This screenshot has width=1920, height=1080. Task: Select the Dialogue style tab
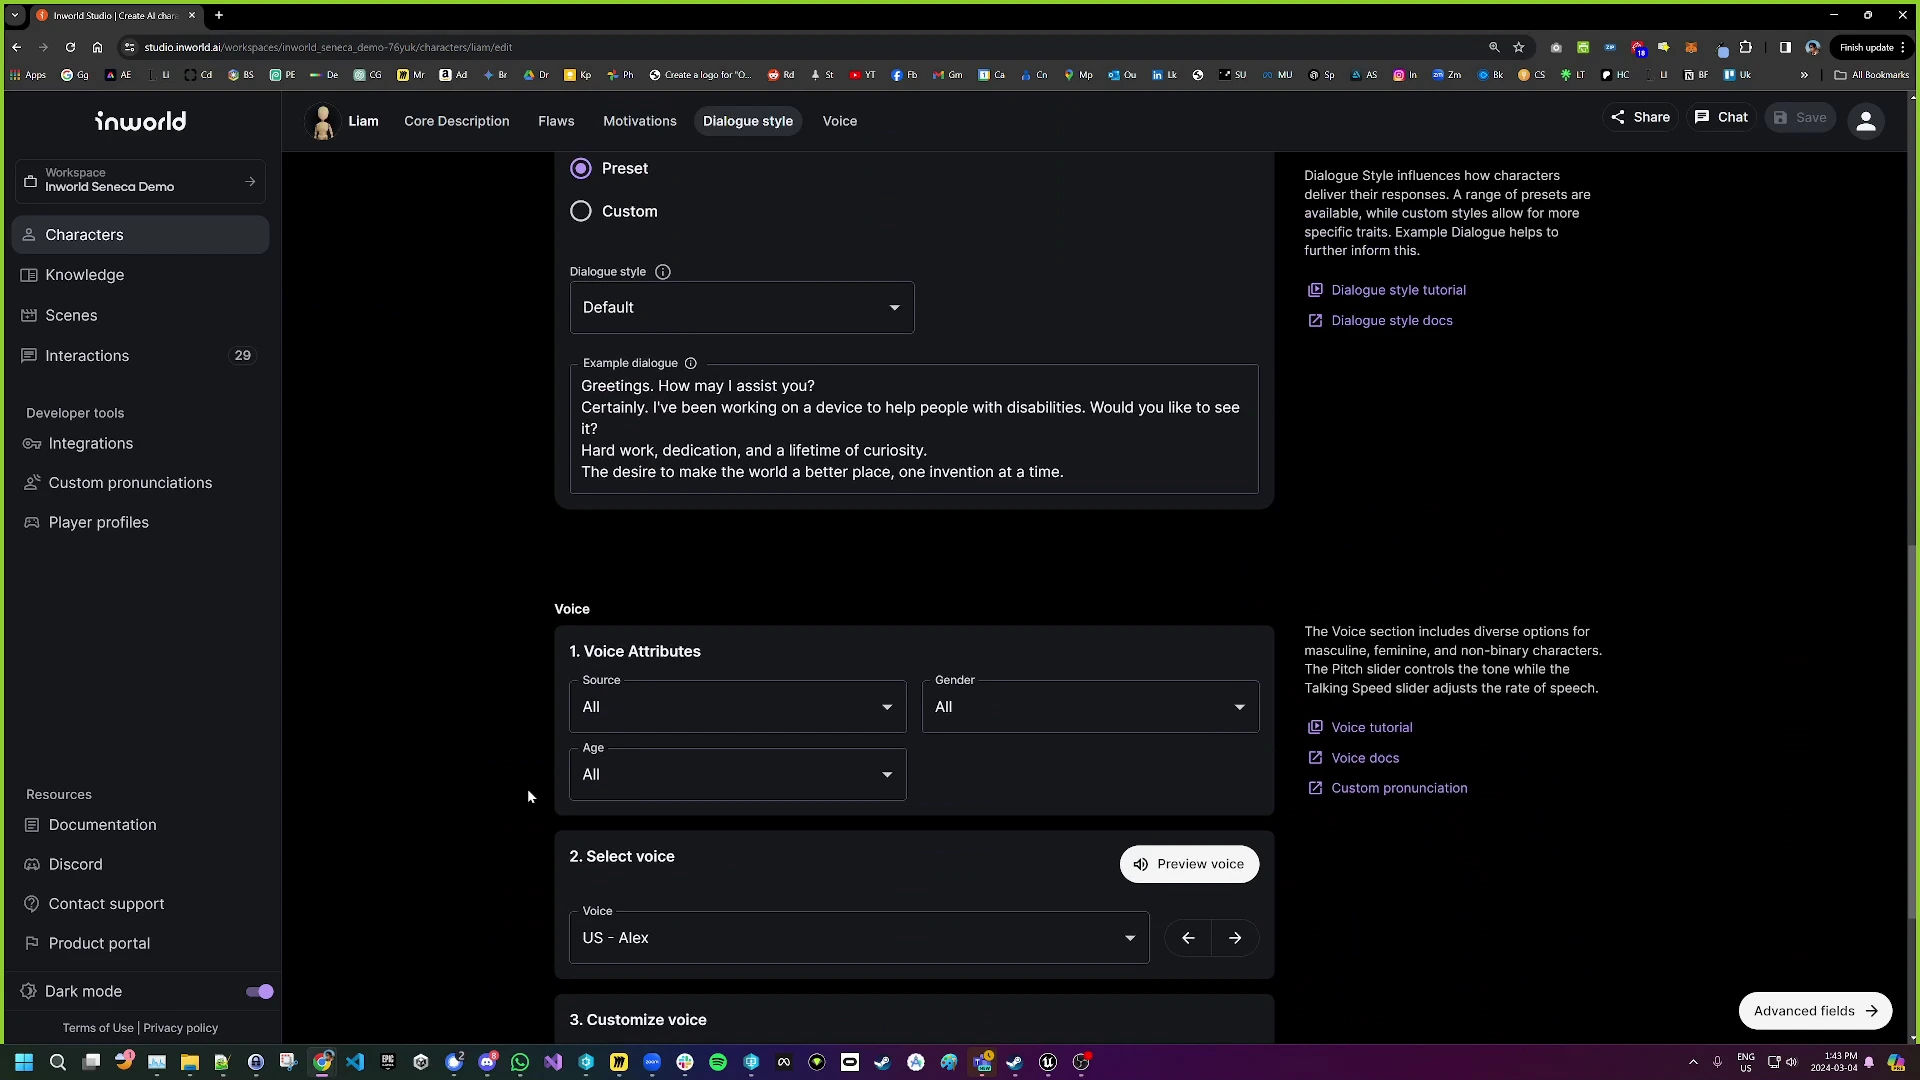(x=748, y=121)
